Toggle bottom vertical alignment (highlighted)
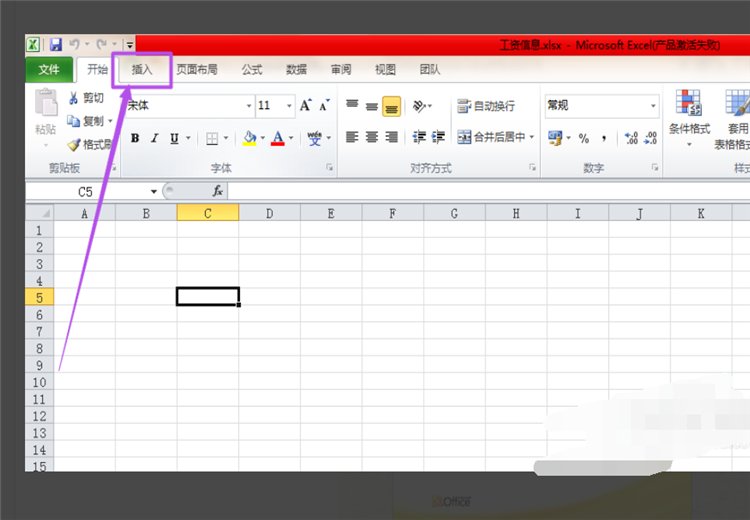Screen dimensions: 750x520 coord(391,106)
